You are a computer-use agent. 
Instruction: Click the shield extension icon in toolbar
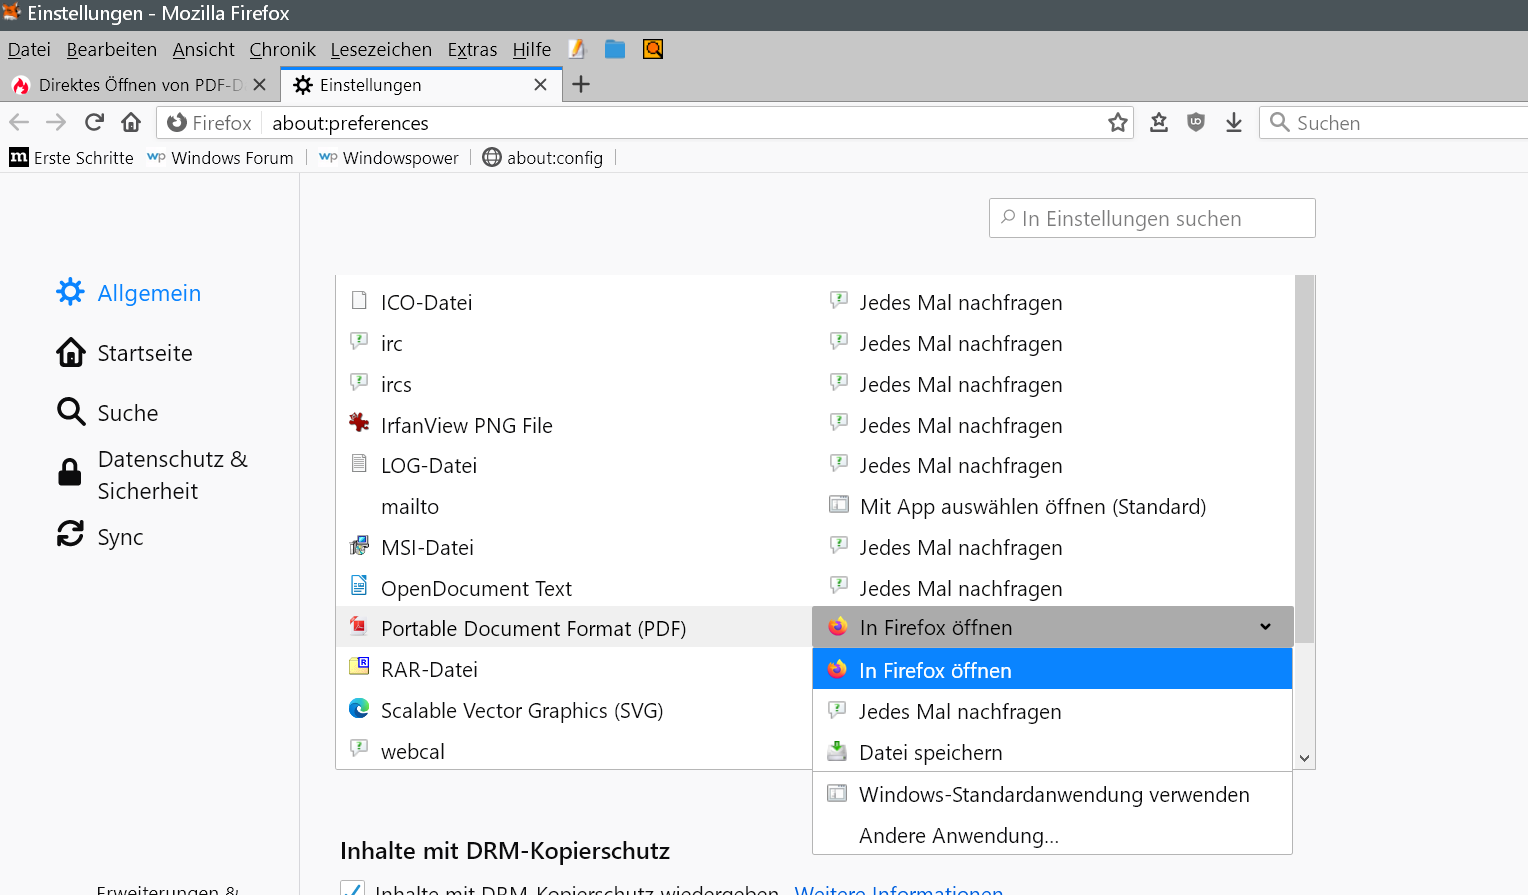click(x=1195, y=122)
